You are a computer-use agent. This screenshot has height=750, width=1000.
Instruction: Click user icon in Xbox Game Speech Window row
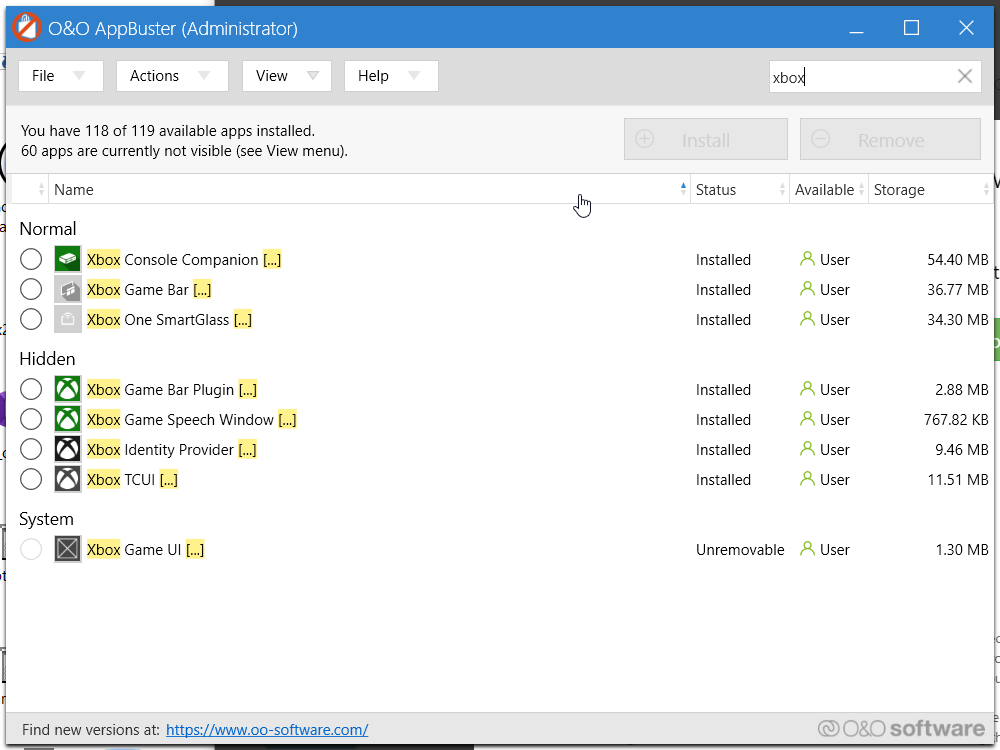click(x=807, y=419)
